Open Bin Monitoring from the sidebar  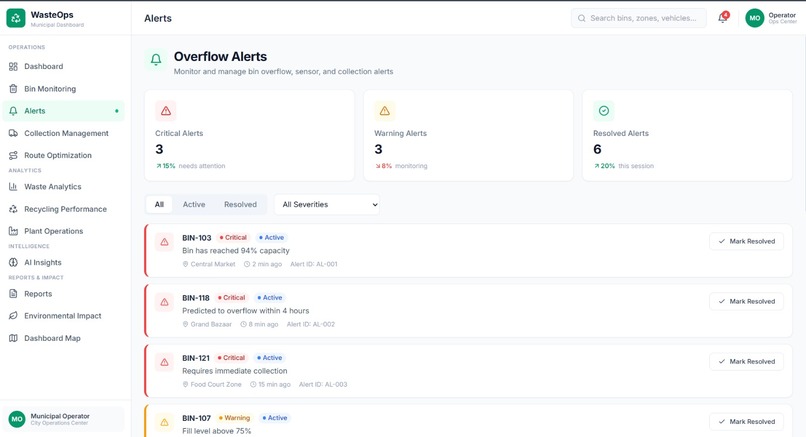coord(64,88)
